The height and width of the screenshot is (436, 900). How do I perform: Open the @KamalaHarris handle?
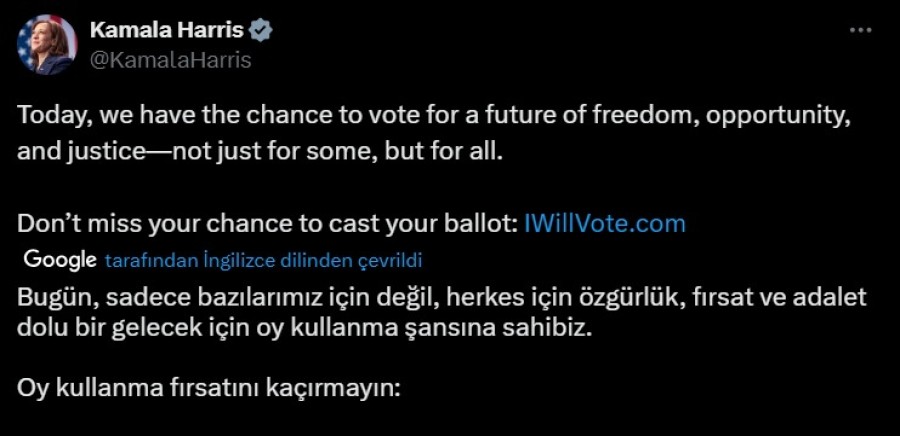click(x=171, y=60)
